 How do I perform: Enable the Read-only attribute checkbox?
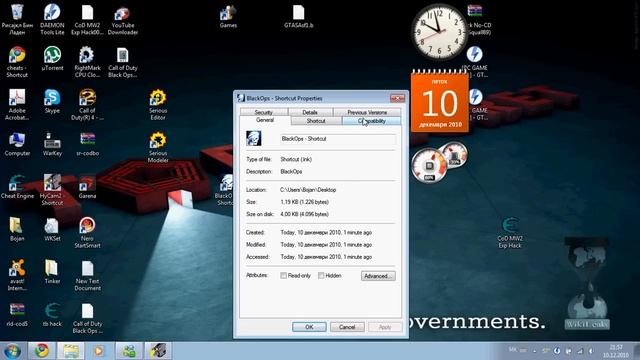tap(283, 276)
